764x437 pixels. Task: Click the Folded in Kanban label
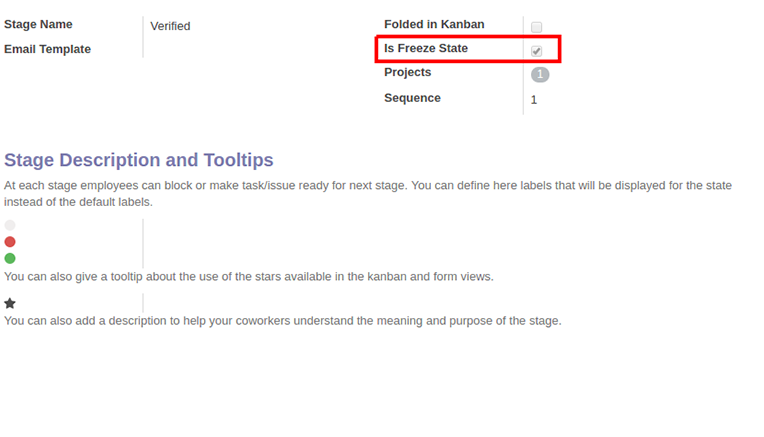point(434,24)
